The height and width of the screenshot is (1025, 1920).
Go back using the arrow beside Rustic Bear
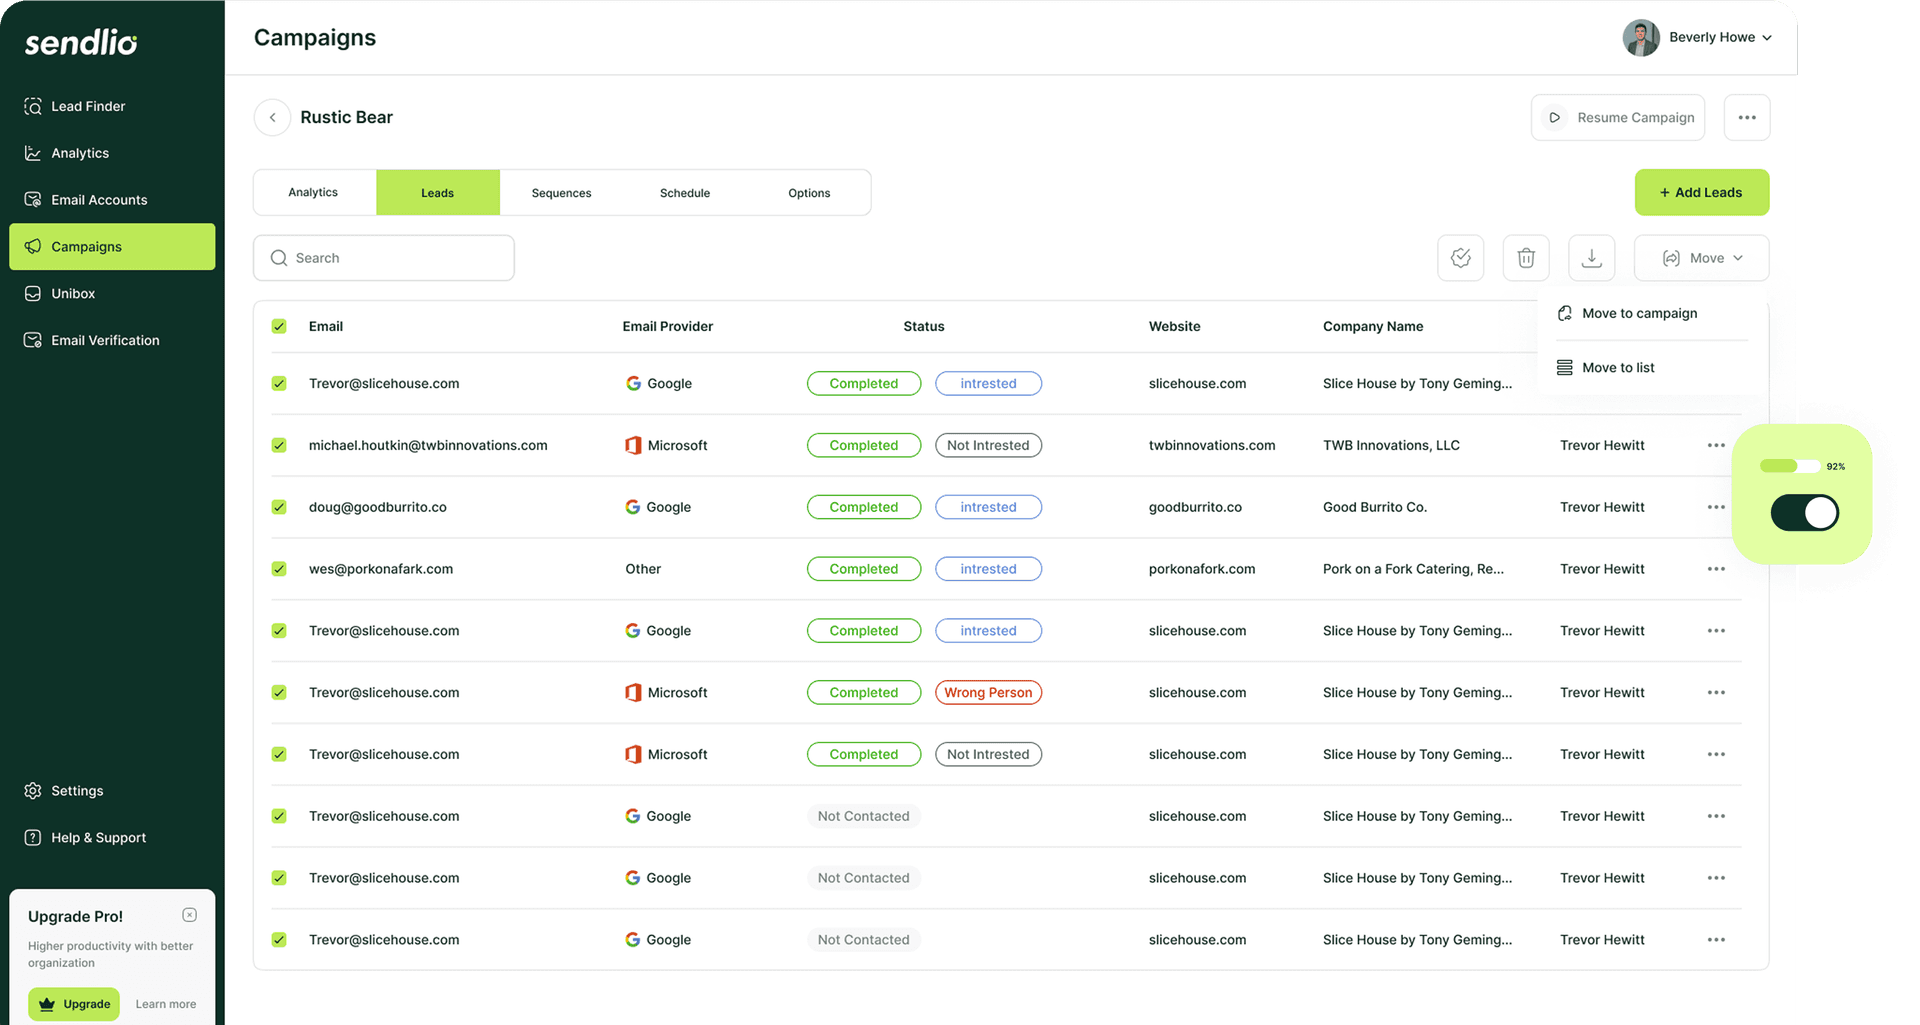pyautogui.click(x=272, y=117)
